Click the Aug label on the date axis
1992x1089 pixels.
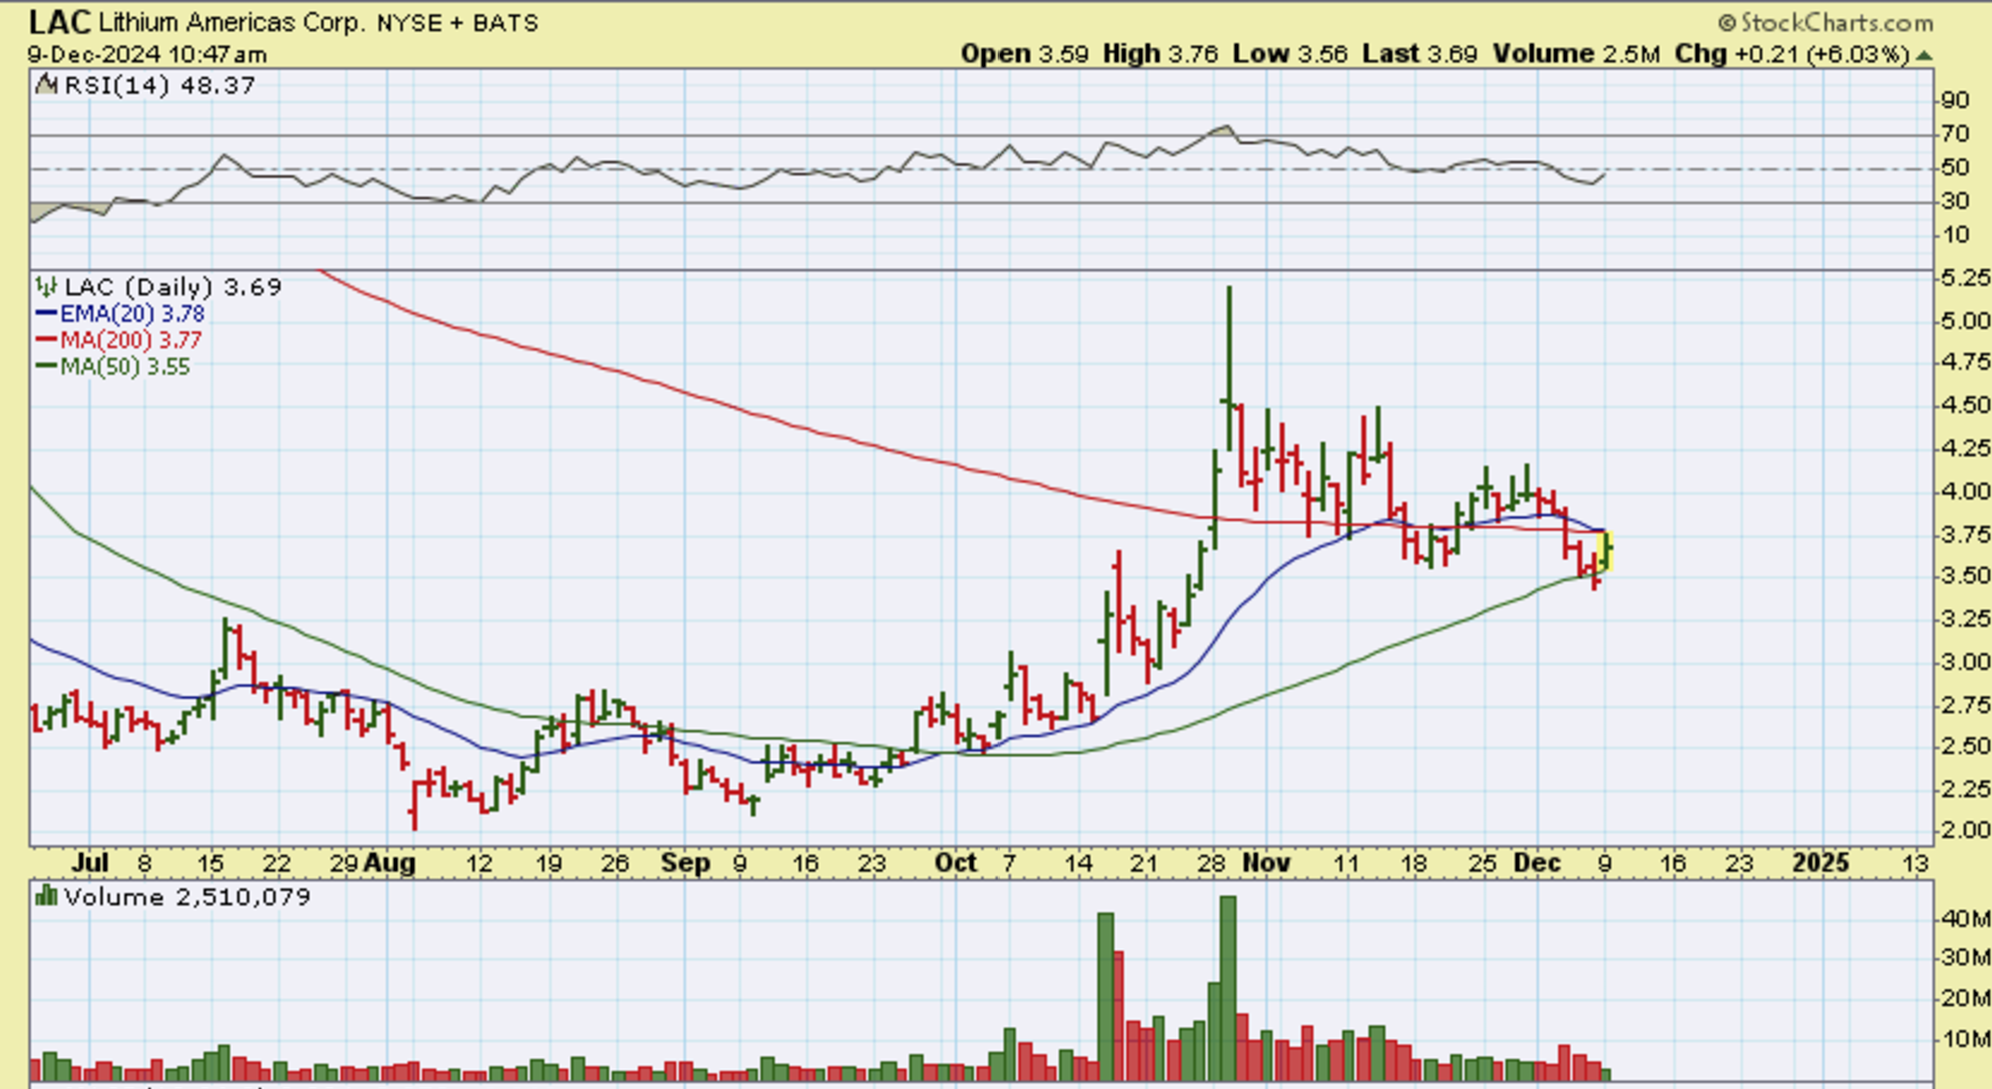pyautogui.click(x=390, y=862)
